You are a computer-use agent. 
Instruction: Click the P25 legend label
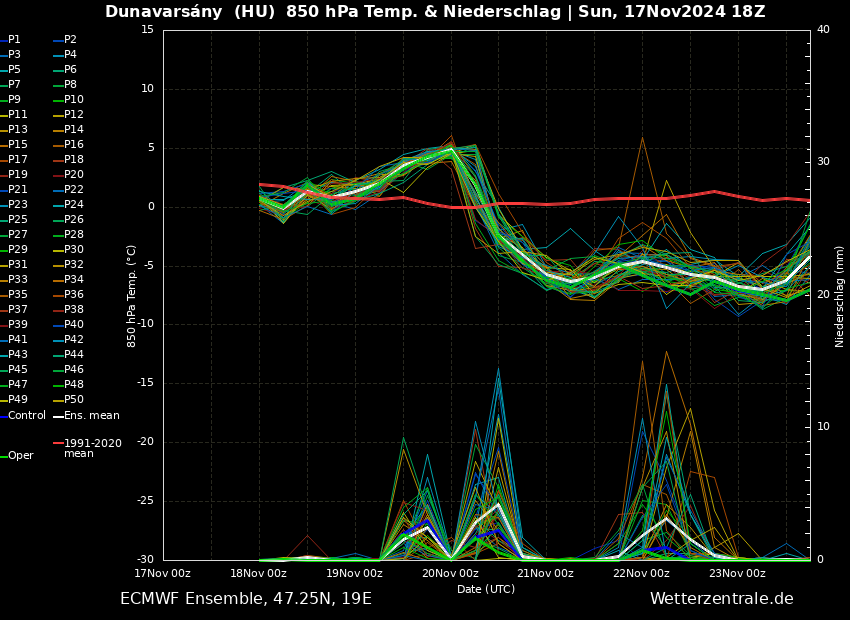[18, 220]
